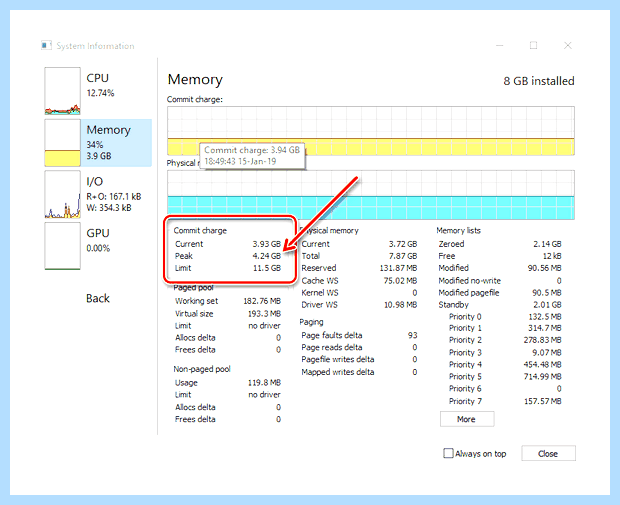The image size is (620, 505).
Task: Click the Cache WS value 75.02 MB
Action: click(400, 281)
